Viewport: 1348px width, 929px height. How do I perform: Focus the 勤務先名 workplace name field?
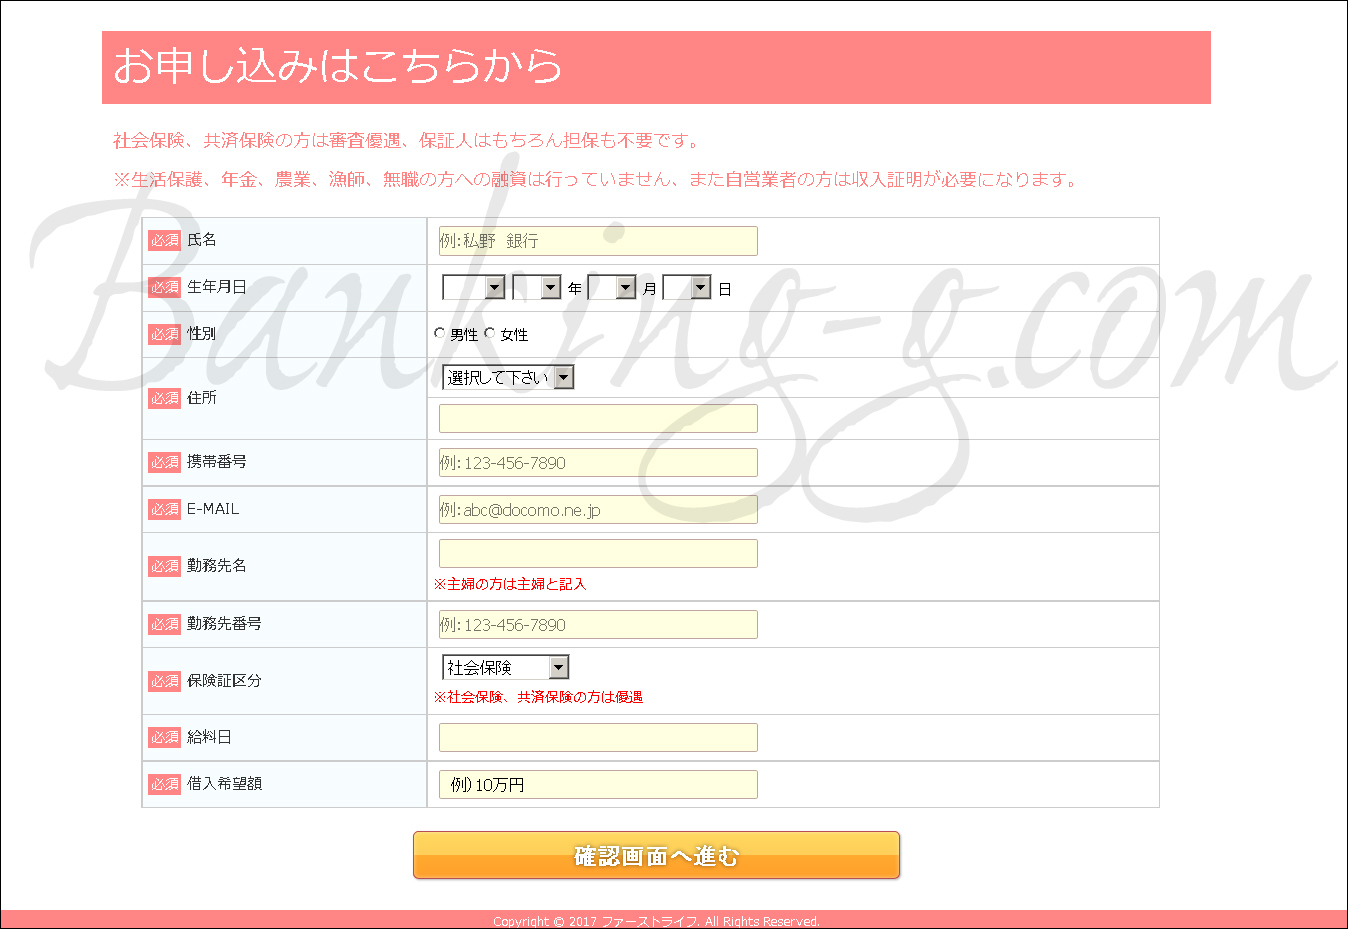coord(598,553)
